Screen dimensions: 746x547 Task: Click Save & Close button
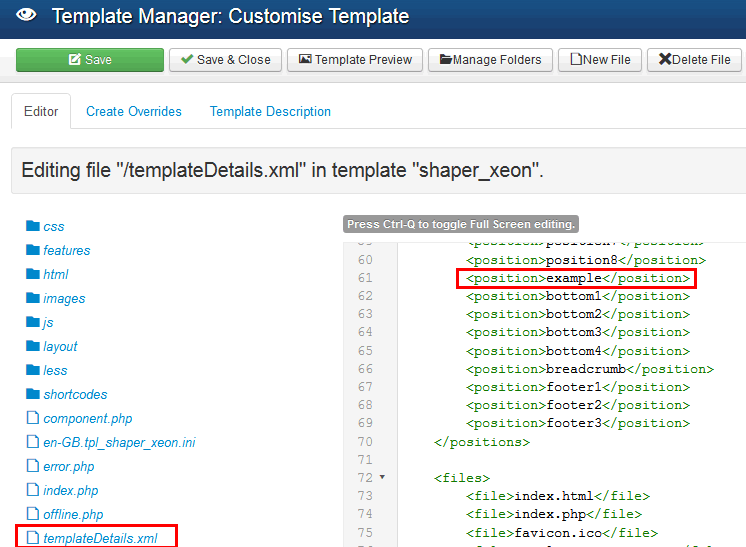[225, 60]
